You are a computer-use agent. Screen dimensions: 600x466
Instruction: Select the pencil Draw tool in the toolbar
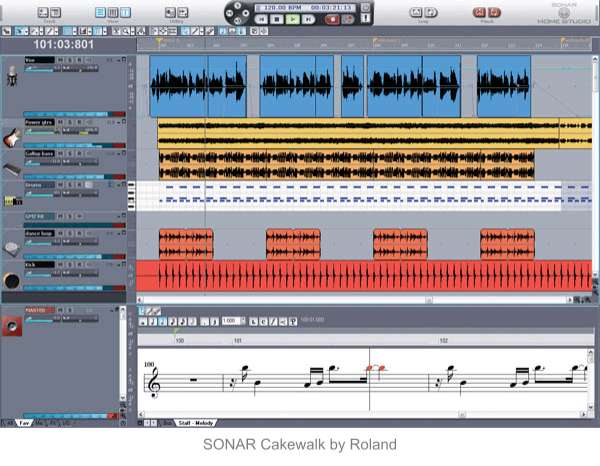tap(49, 31)
